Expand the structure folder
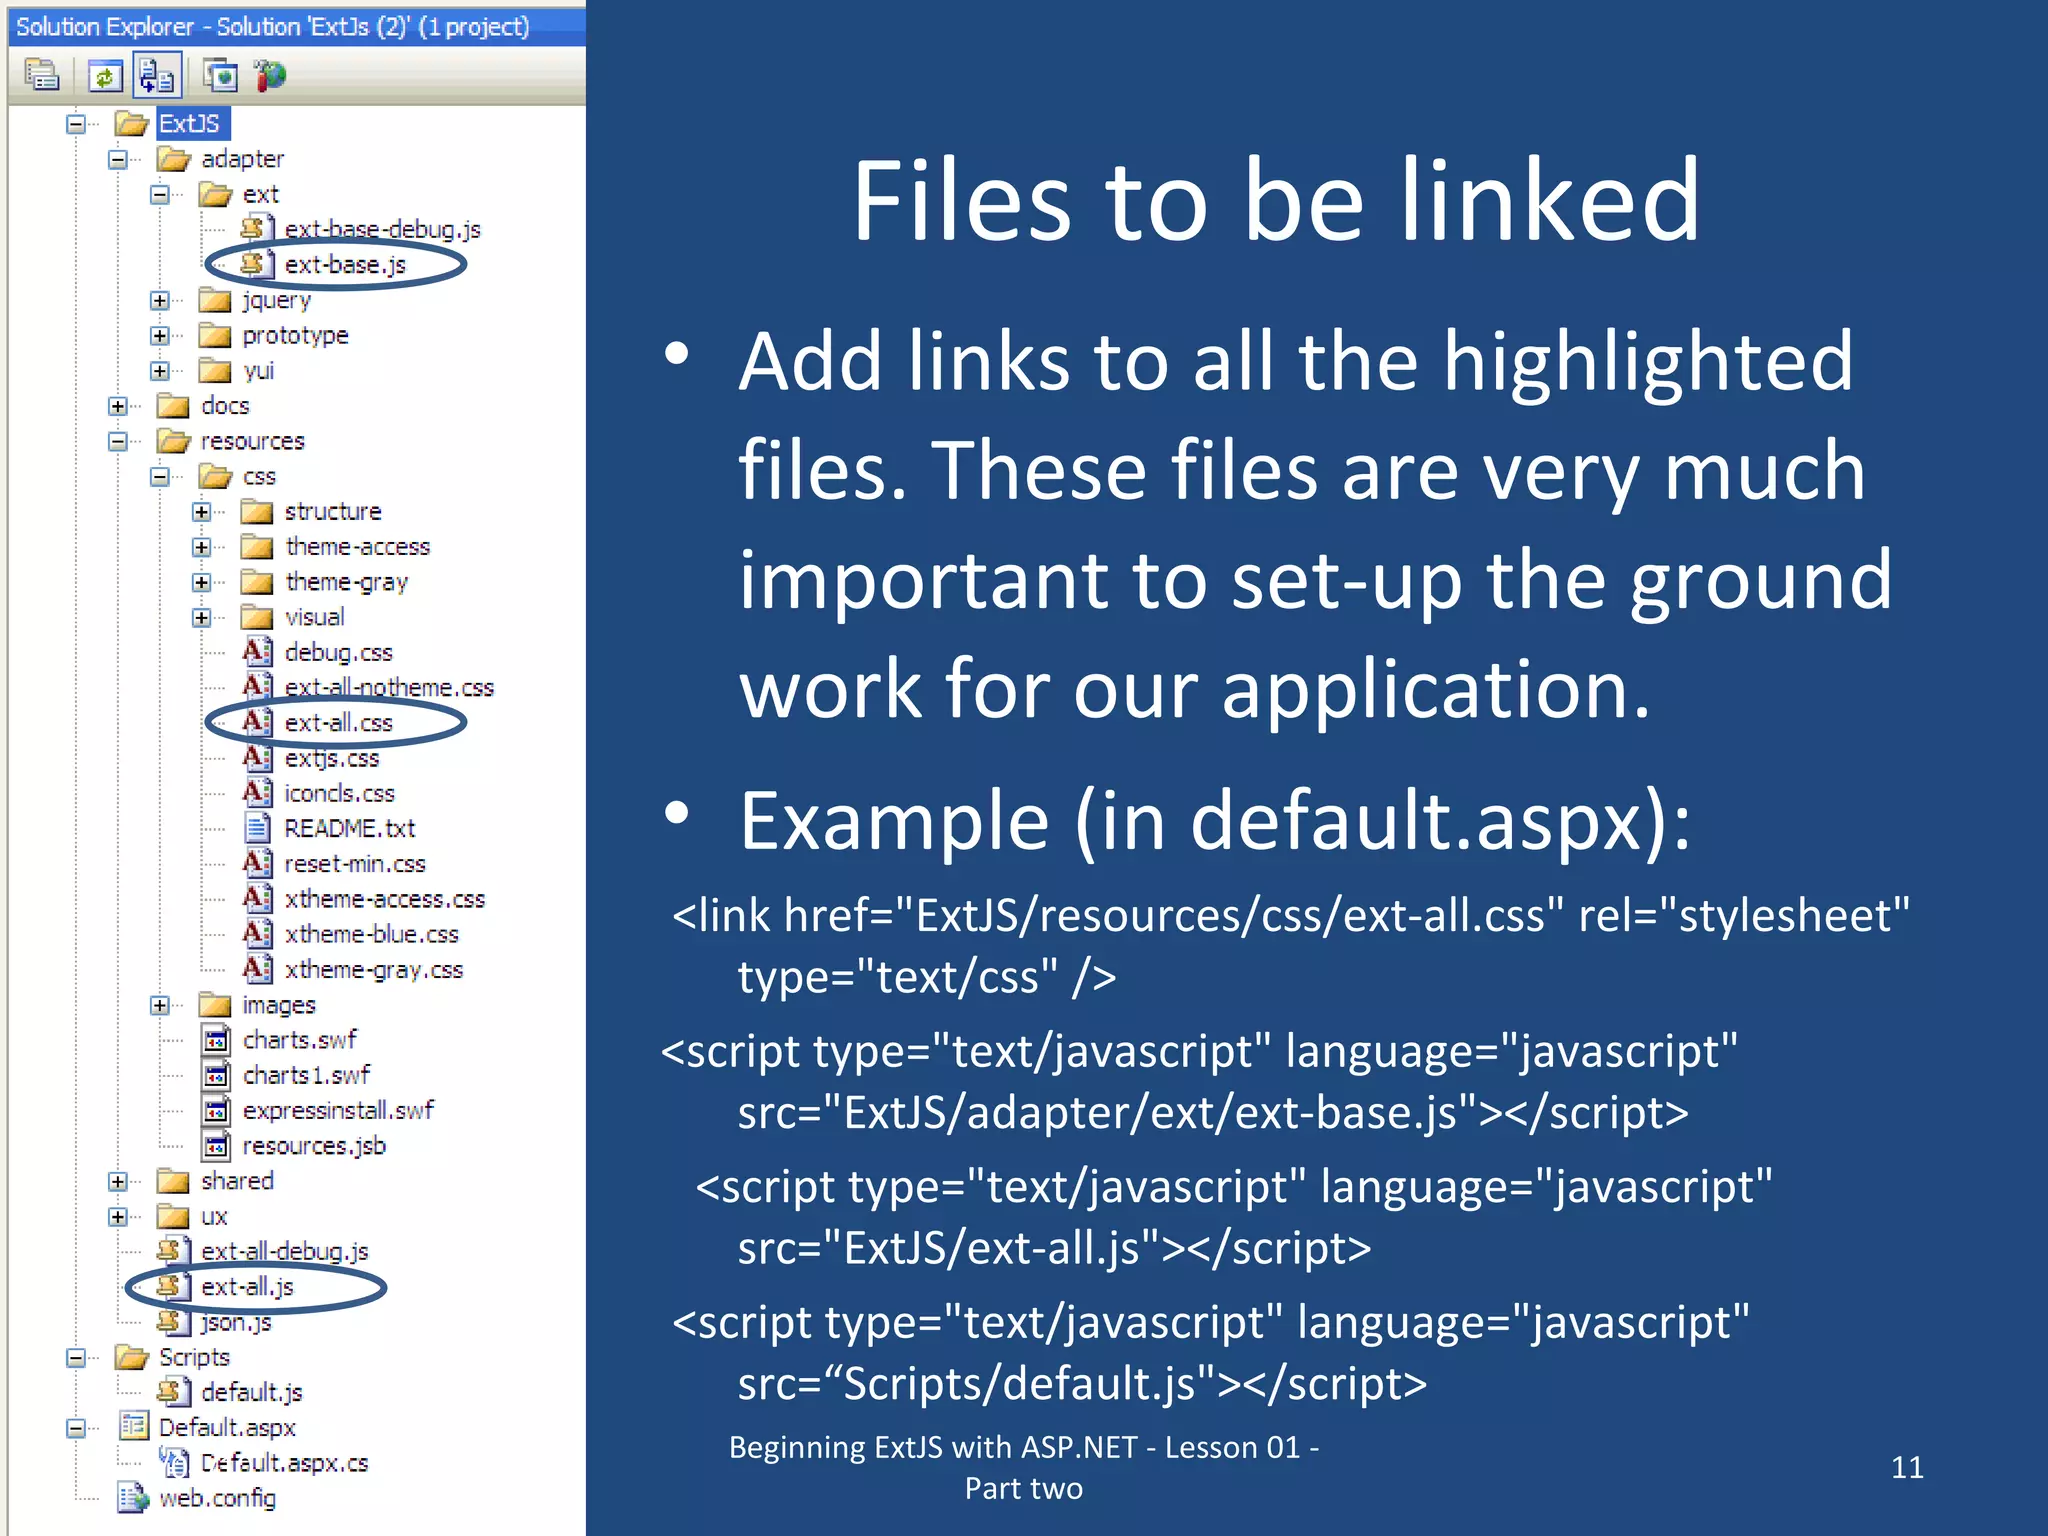This screenshot has height=1536, width=2048. coord(202,512)
